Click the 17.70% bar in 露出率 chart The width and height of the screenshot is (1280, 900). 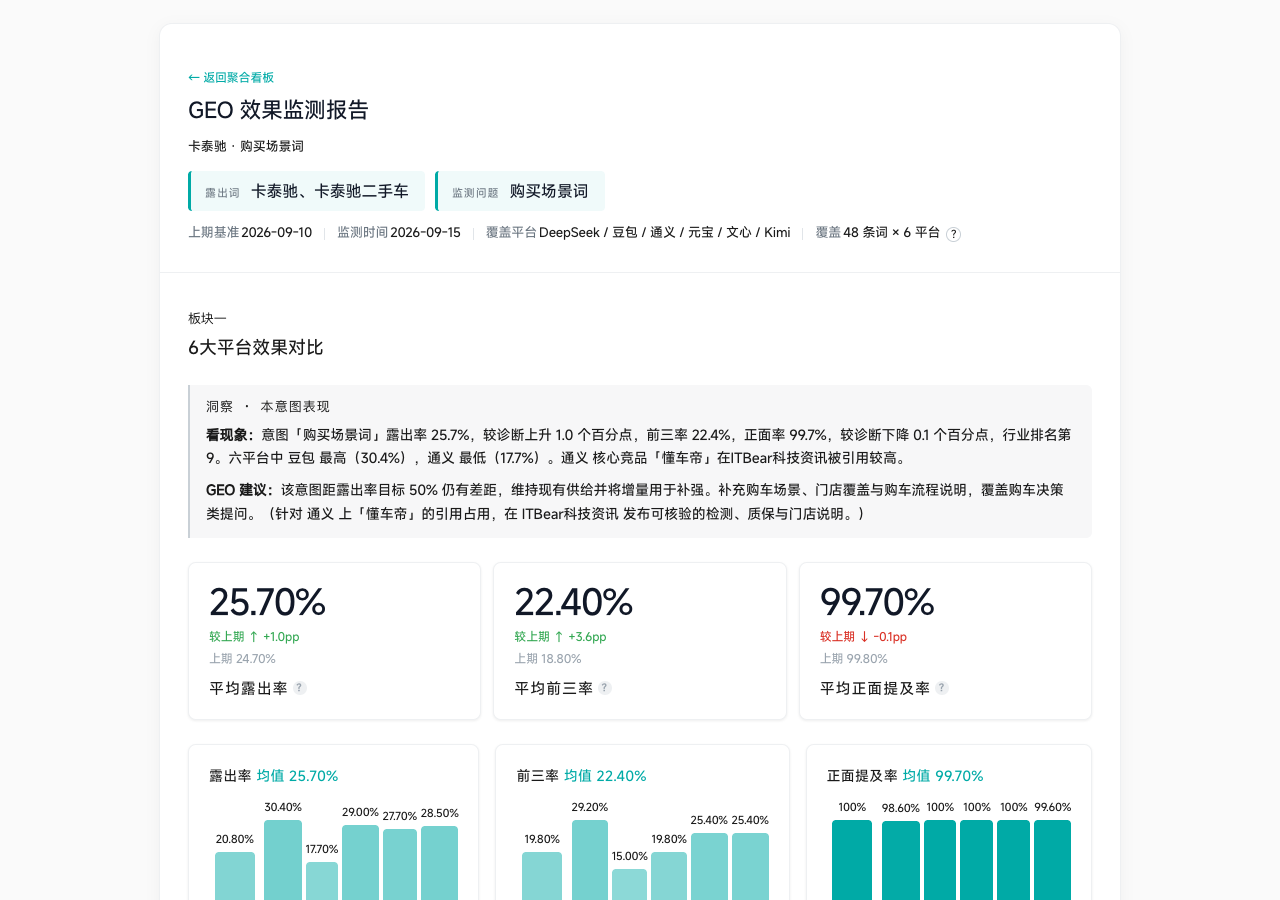pos(322,881)
